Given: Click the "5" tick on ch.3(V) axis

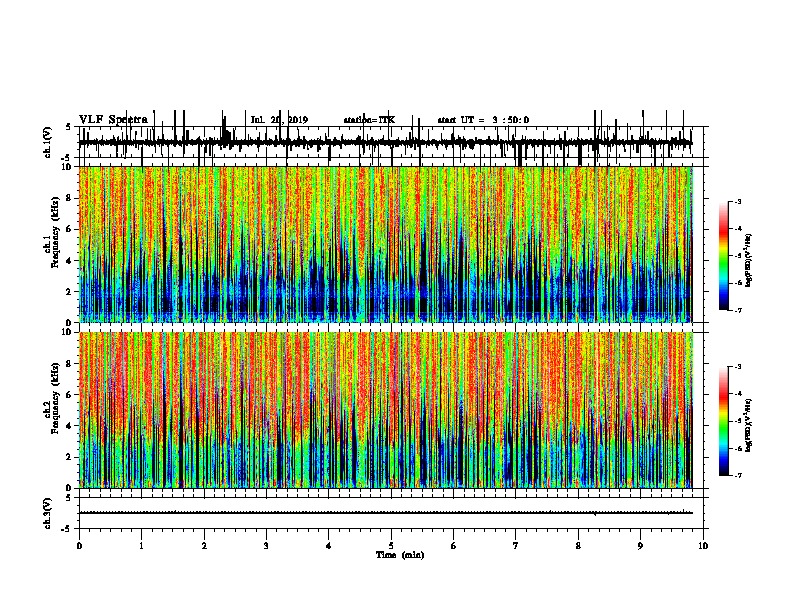Looking at the screenshot, I should click(x=70, y=498).
